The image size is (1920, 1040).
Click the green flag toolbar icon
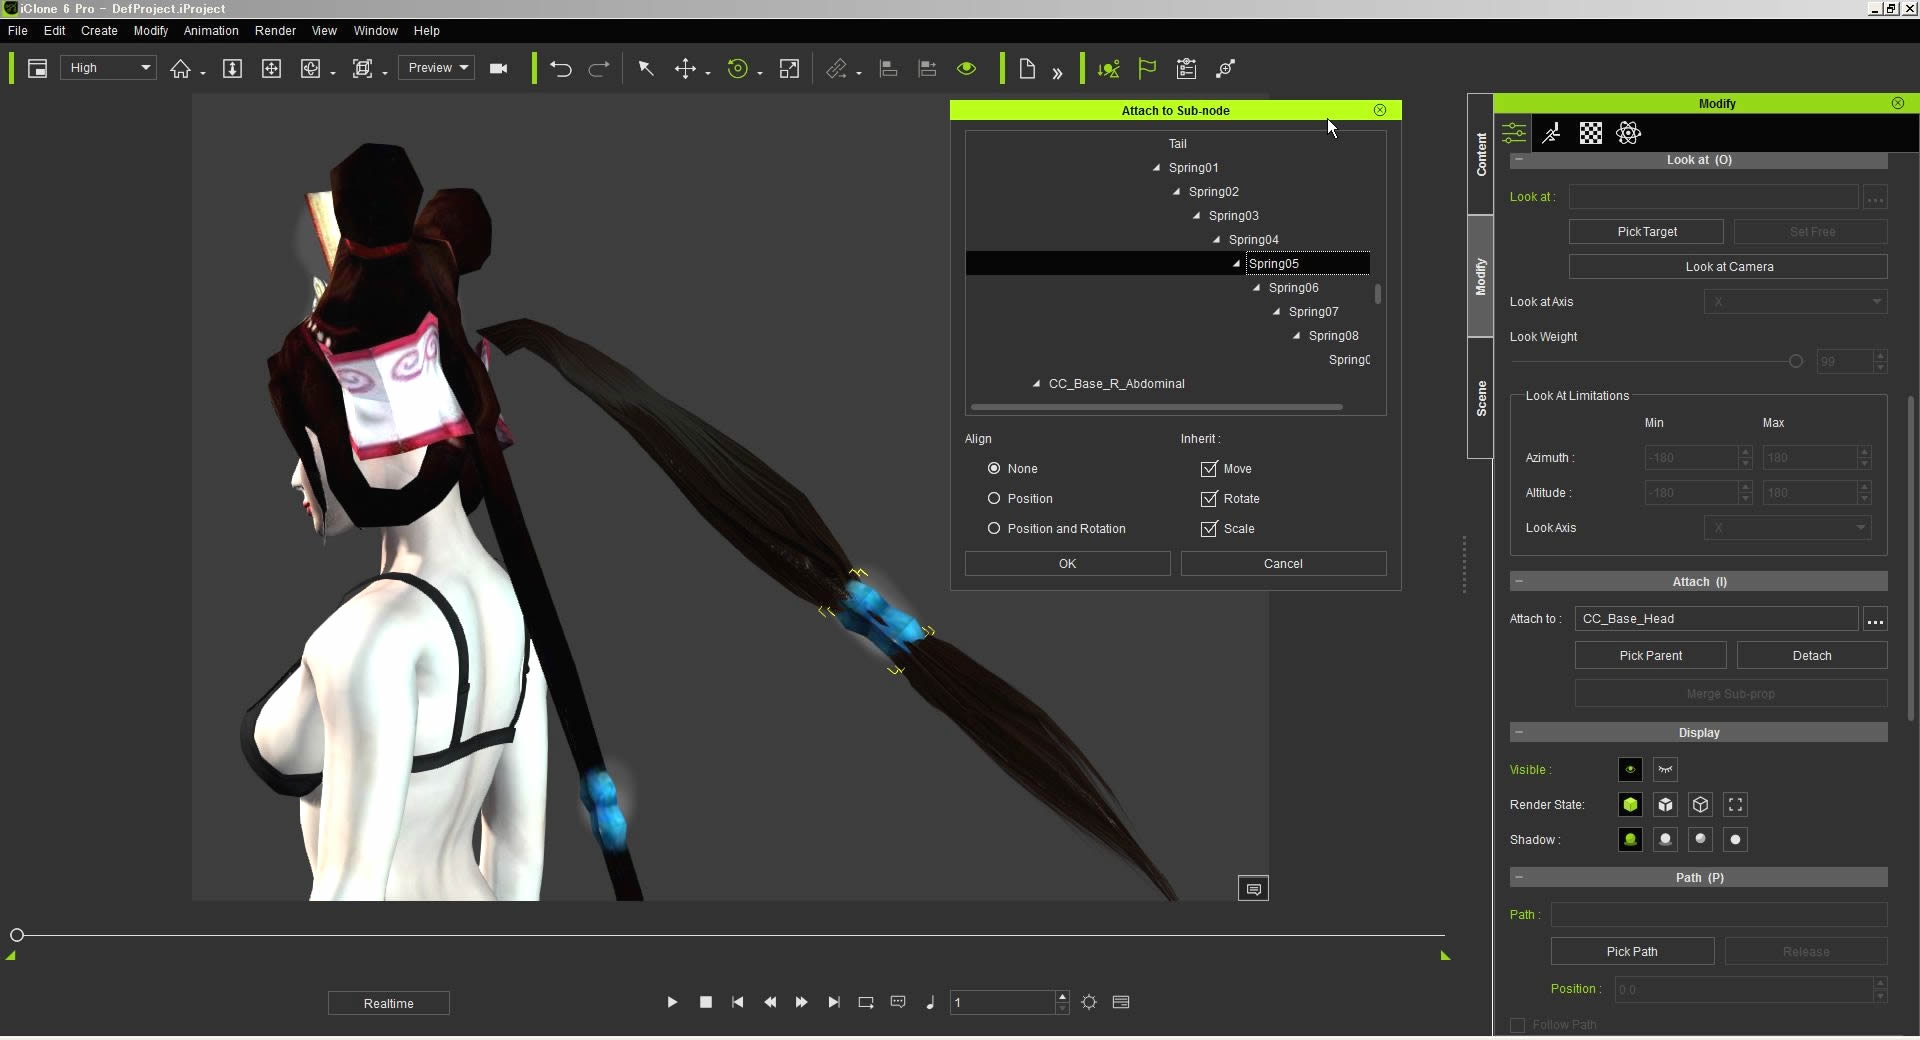[1147, 69]
